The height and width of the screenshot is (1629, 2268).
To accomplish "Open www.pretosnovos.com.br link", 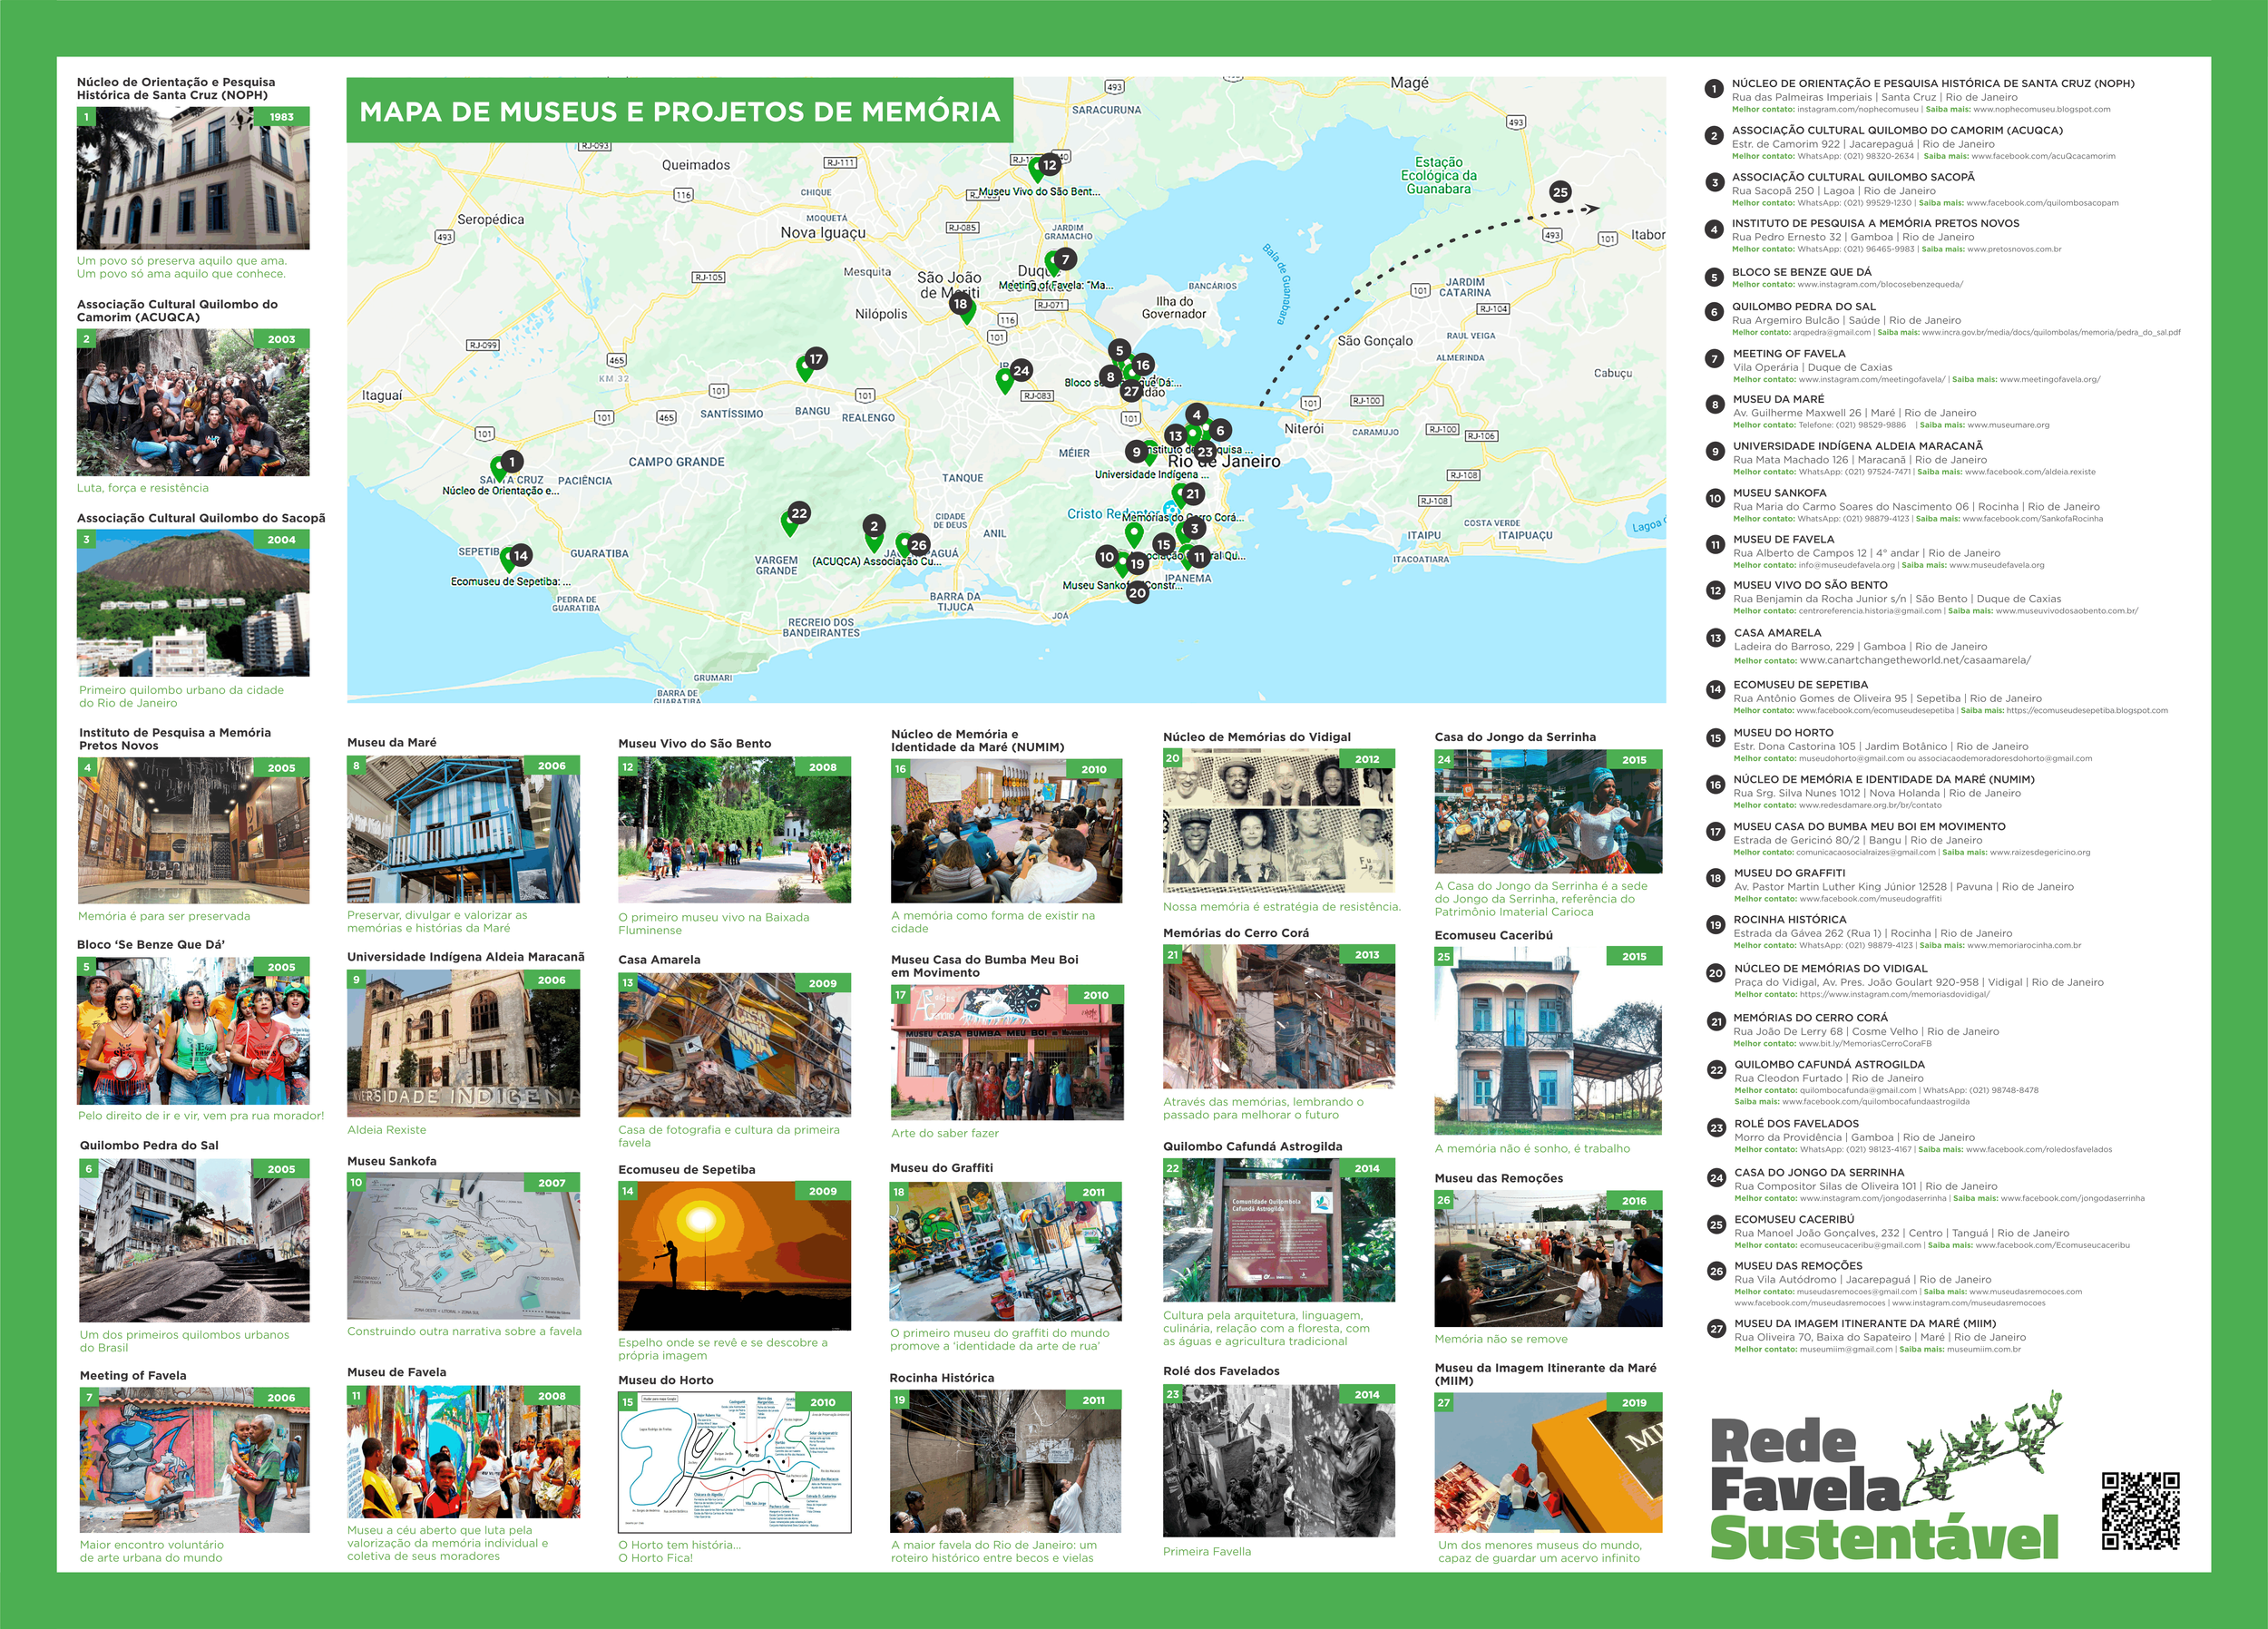I will (2013, 249).
